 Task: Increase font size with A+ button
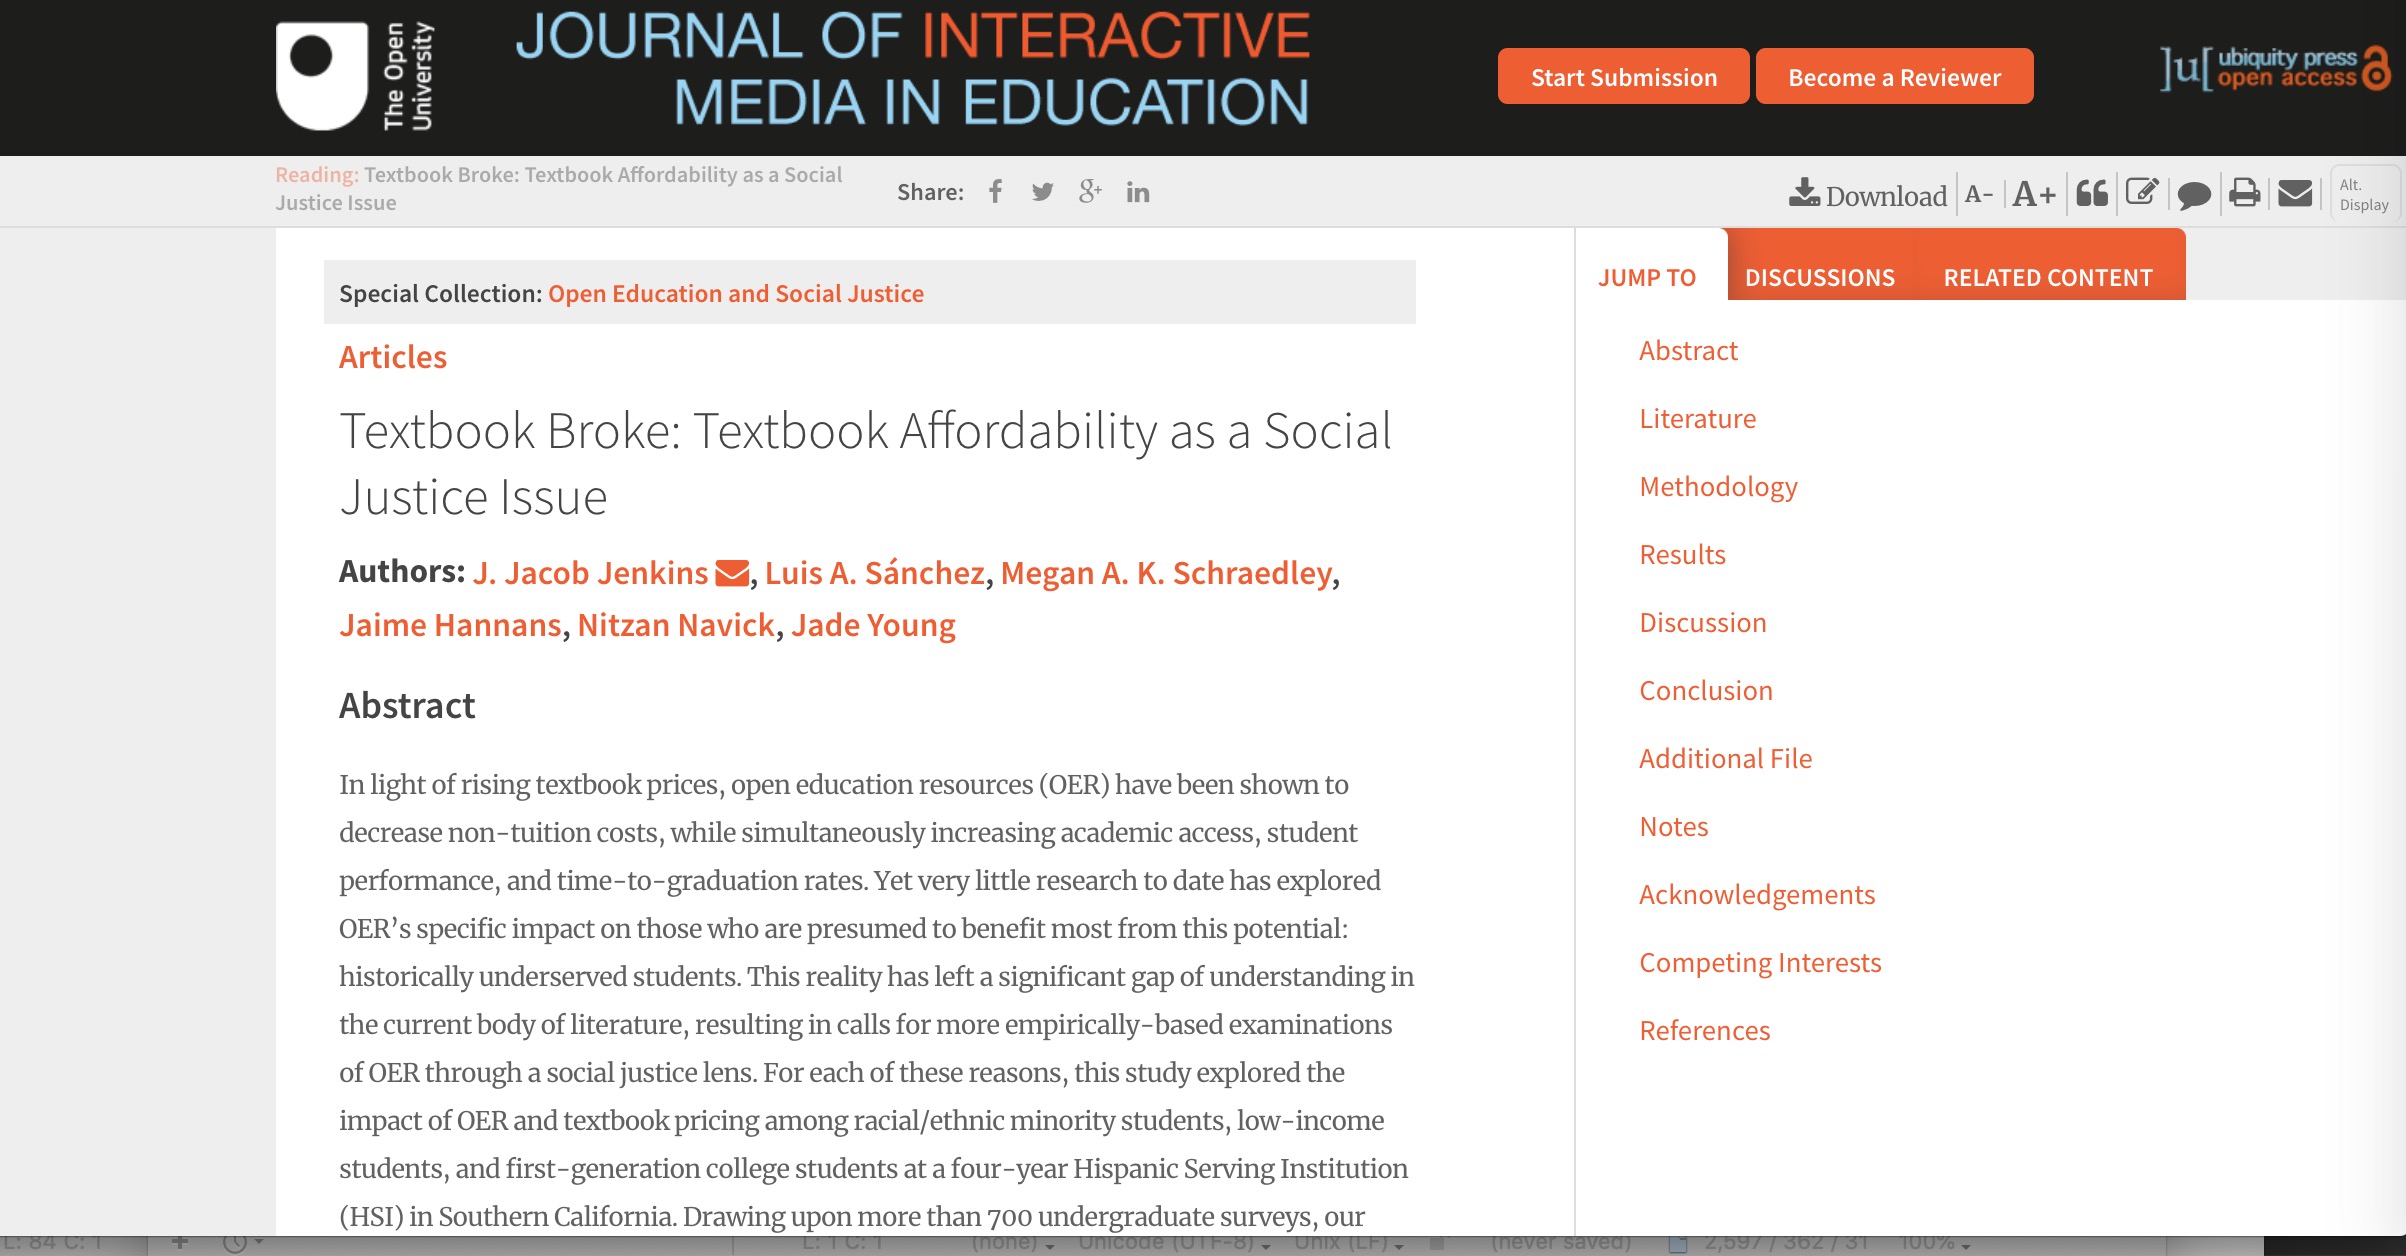(2034, 194)
